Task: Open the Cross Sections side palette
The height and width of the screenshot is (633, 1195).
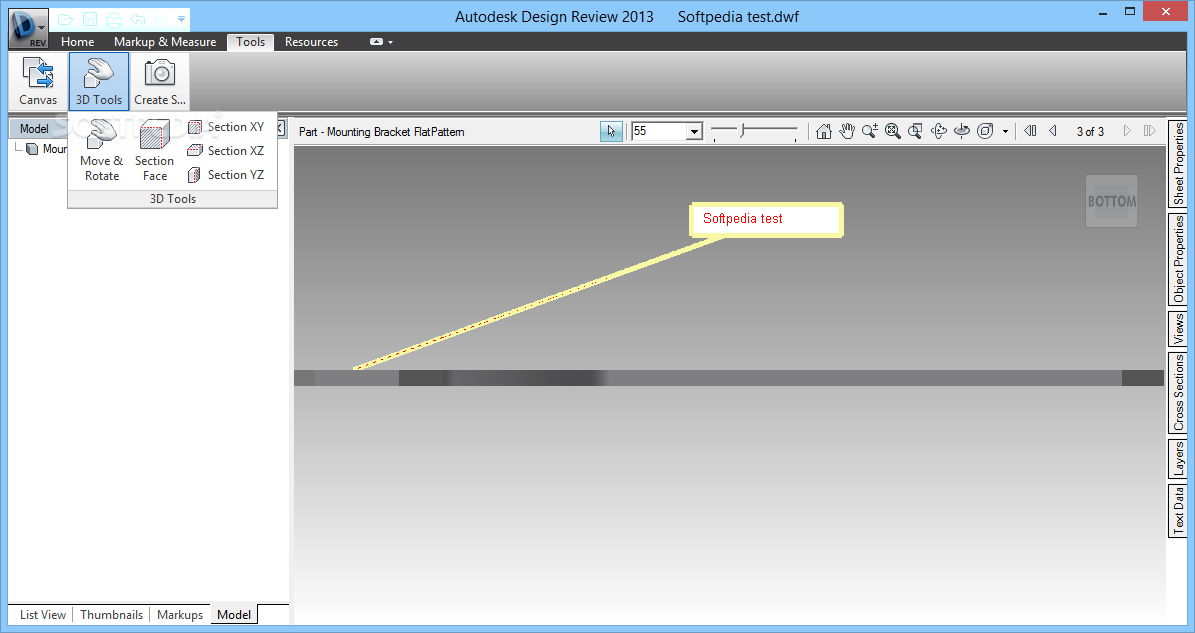Action: click(1178, 392)
